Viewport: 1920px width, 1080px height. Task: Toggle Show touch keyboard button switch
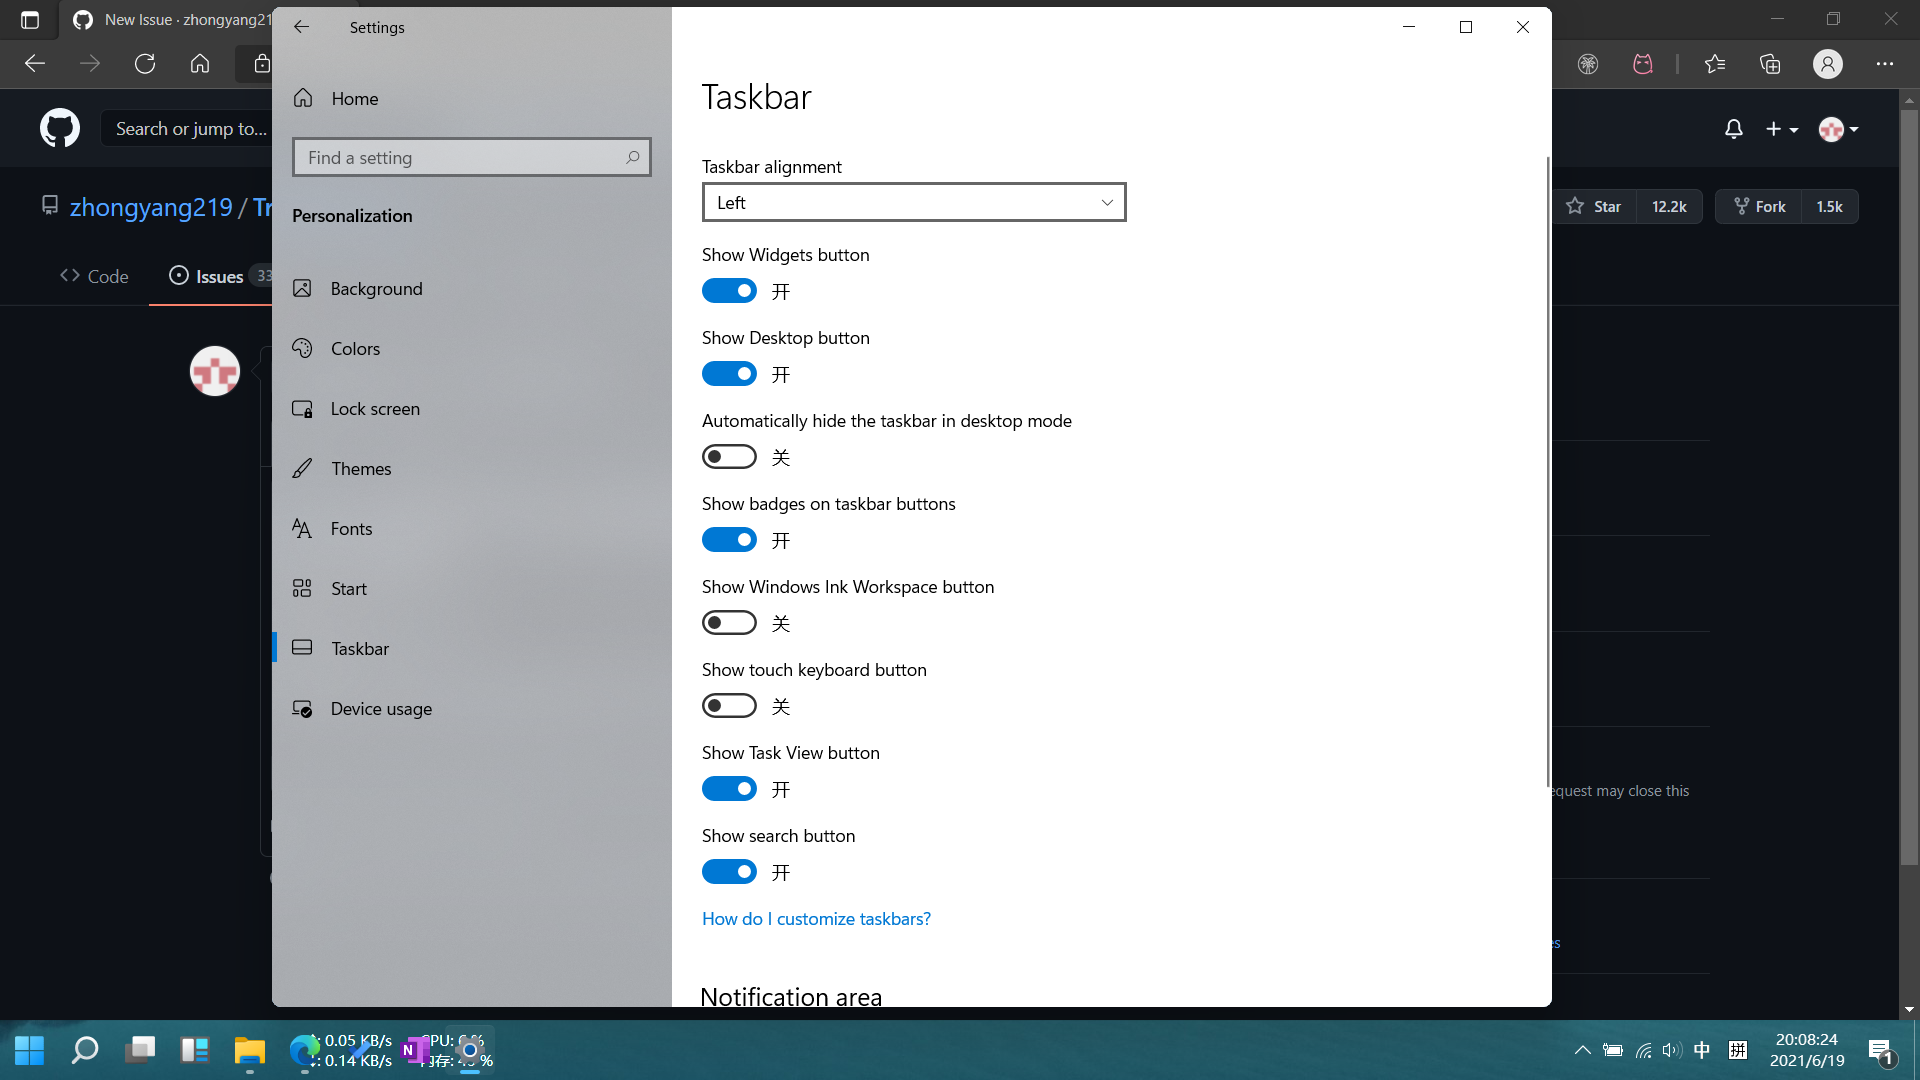[x=729, y=706]
